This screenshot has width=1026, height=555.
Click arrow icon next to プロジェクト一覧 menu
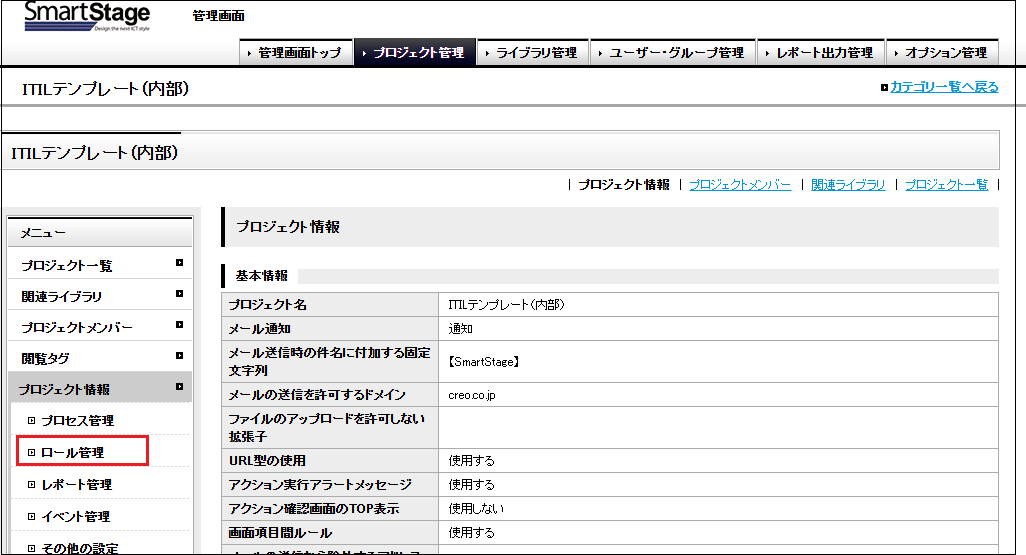click(x=179, y=263)
